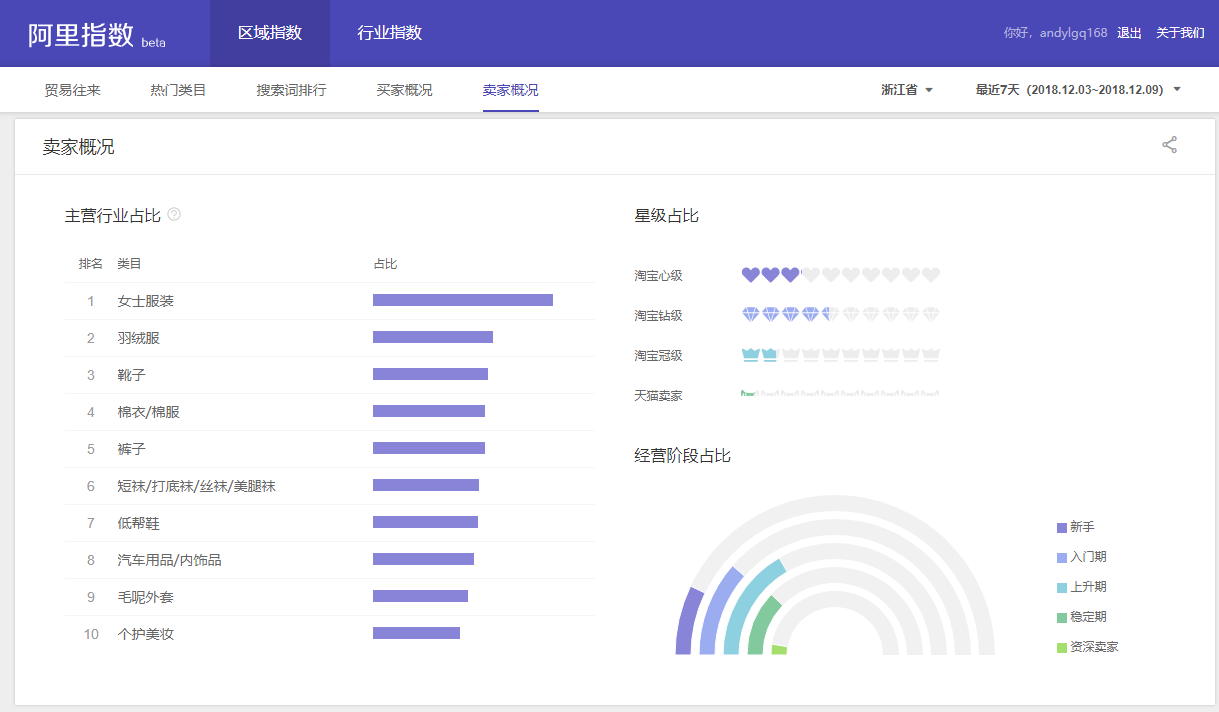The image size is (1219, 712).
Task: Open the 关于我们 link
Action: [x=1180, y=33]
